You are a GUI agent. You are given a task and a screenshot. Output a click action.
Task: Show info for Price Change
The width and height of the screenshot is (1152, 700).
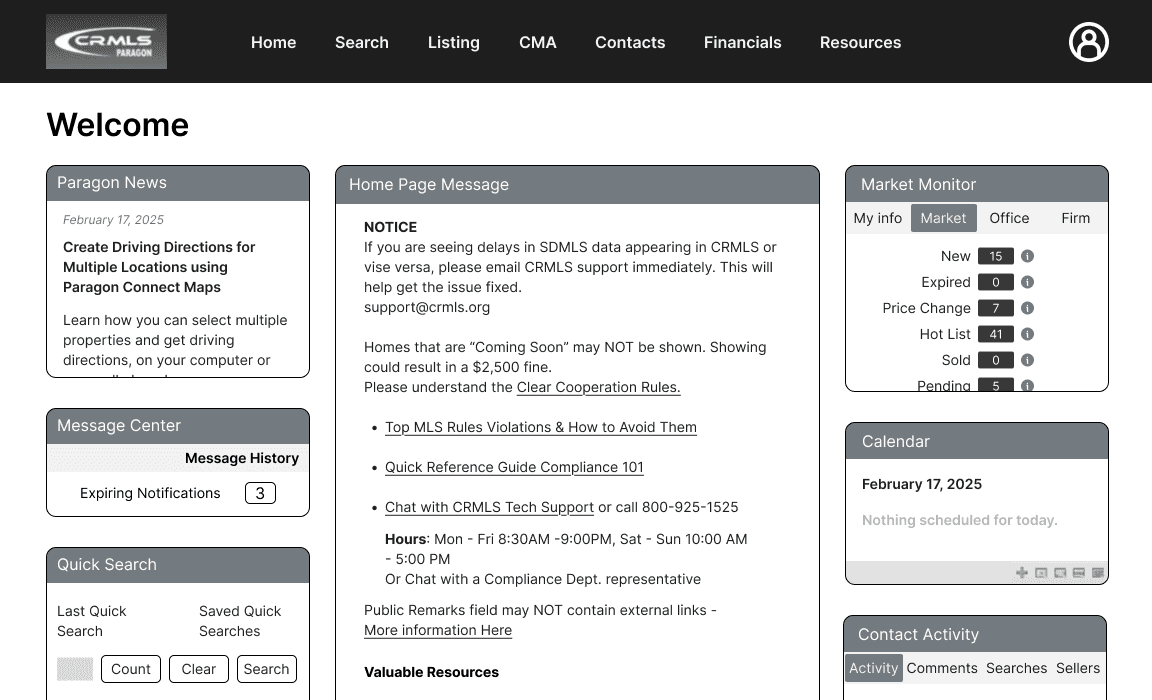(x=1027, y=308)
